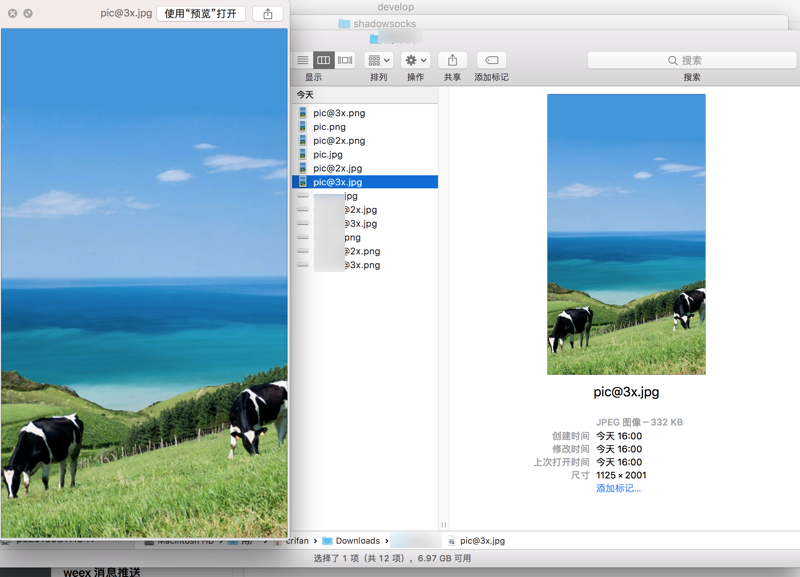Select file pic@2x.jpg in list
Viewport: 800px width, 577px height.
[x=365, y=168]
